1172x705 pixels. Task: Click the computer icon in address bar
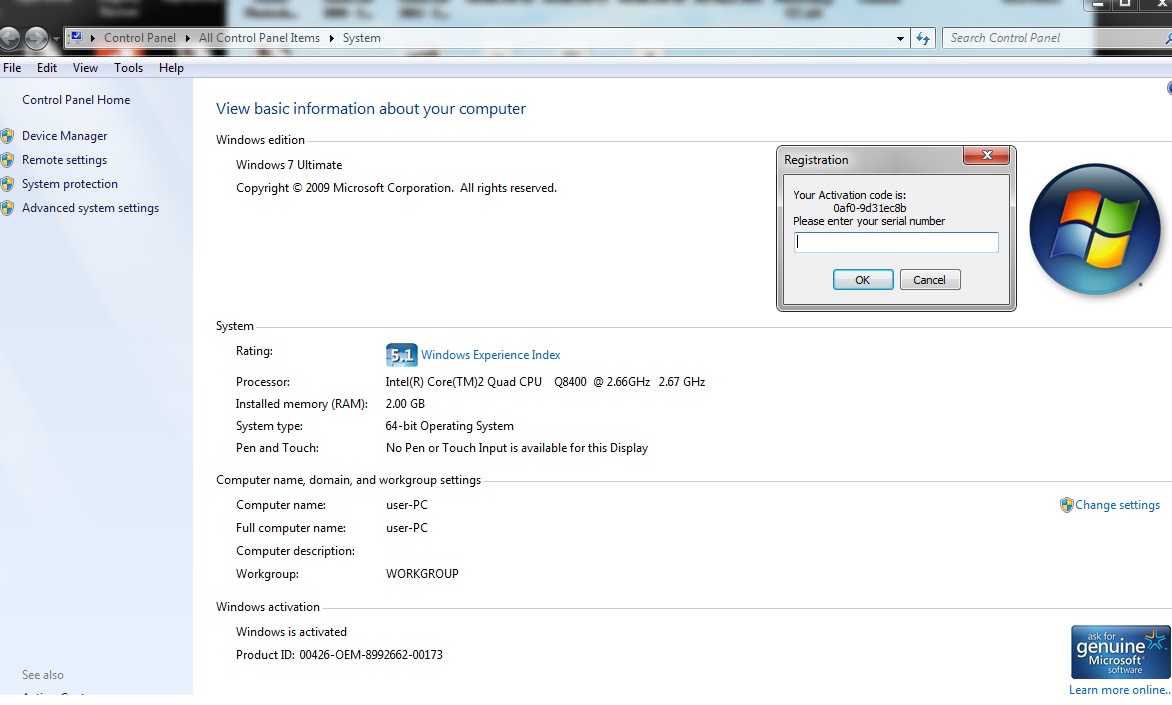[76, 37]
